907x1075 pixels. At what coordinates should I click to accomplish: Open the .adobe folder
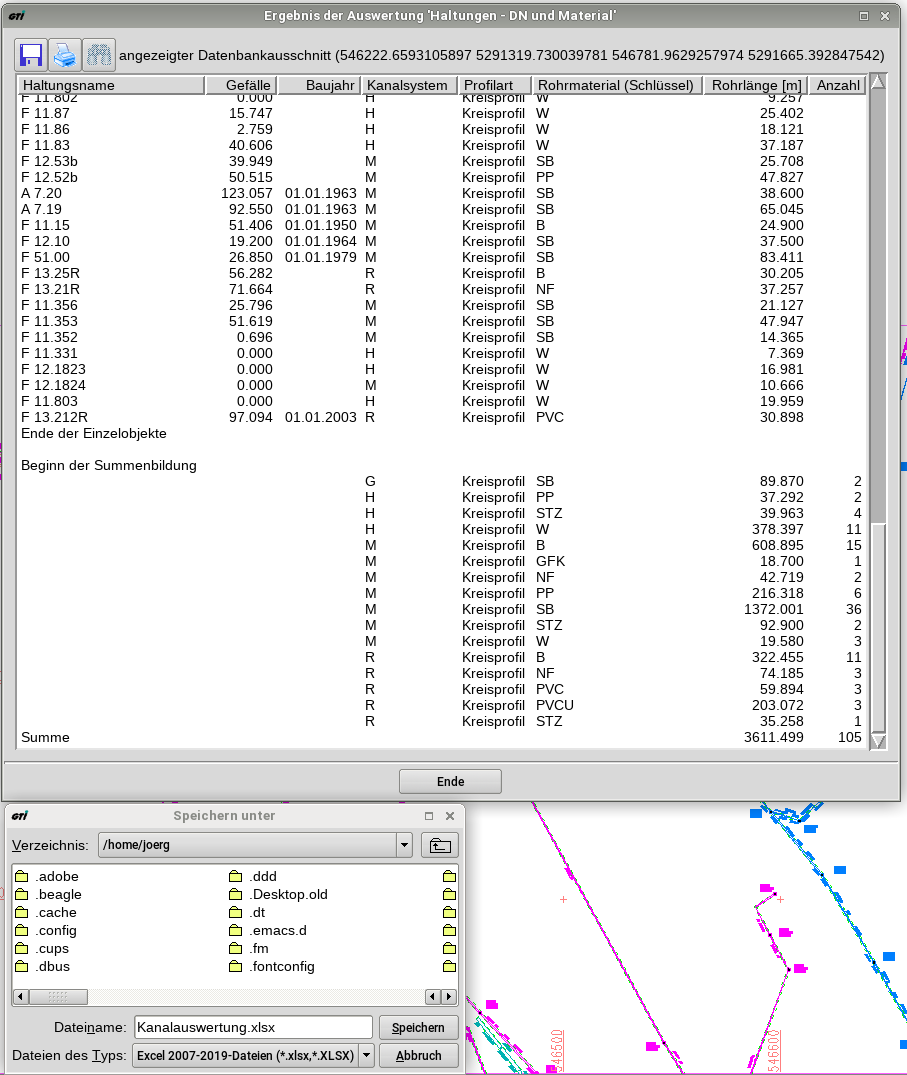[x=56, y=877]
